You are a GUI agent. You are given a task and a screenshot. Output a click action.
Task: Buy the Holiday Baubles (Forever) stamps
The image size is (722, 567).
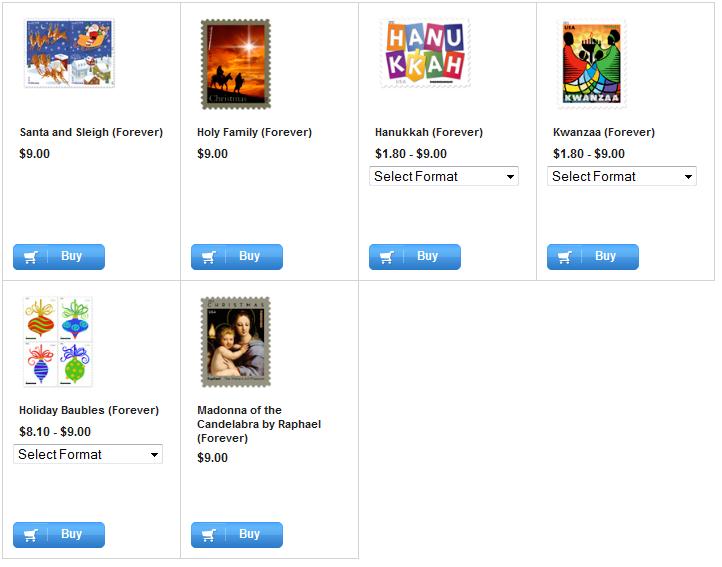coord(59,535)
